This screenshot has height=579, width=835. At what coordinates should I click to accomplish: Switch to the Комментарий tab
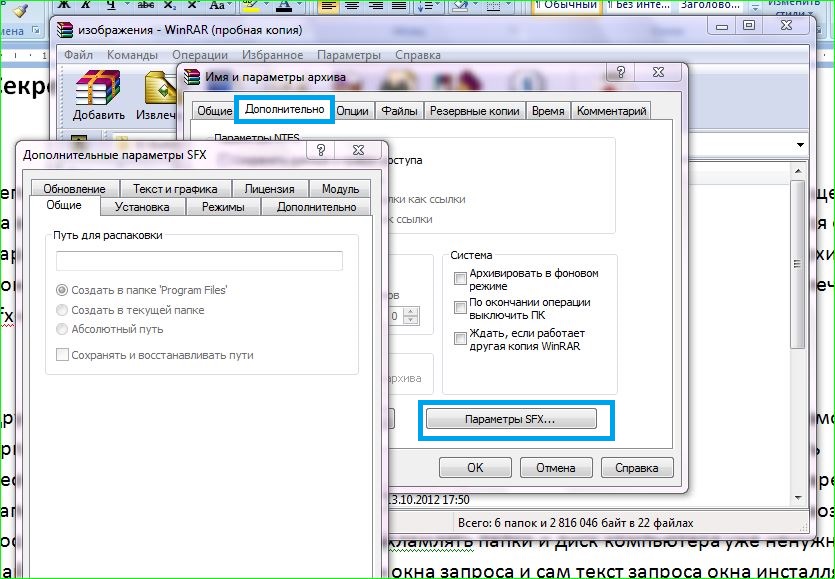tap(611, 111)
